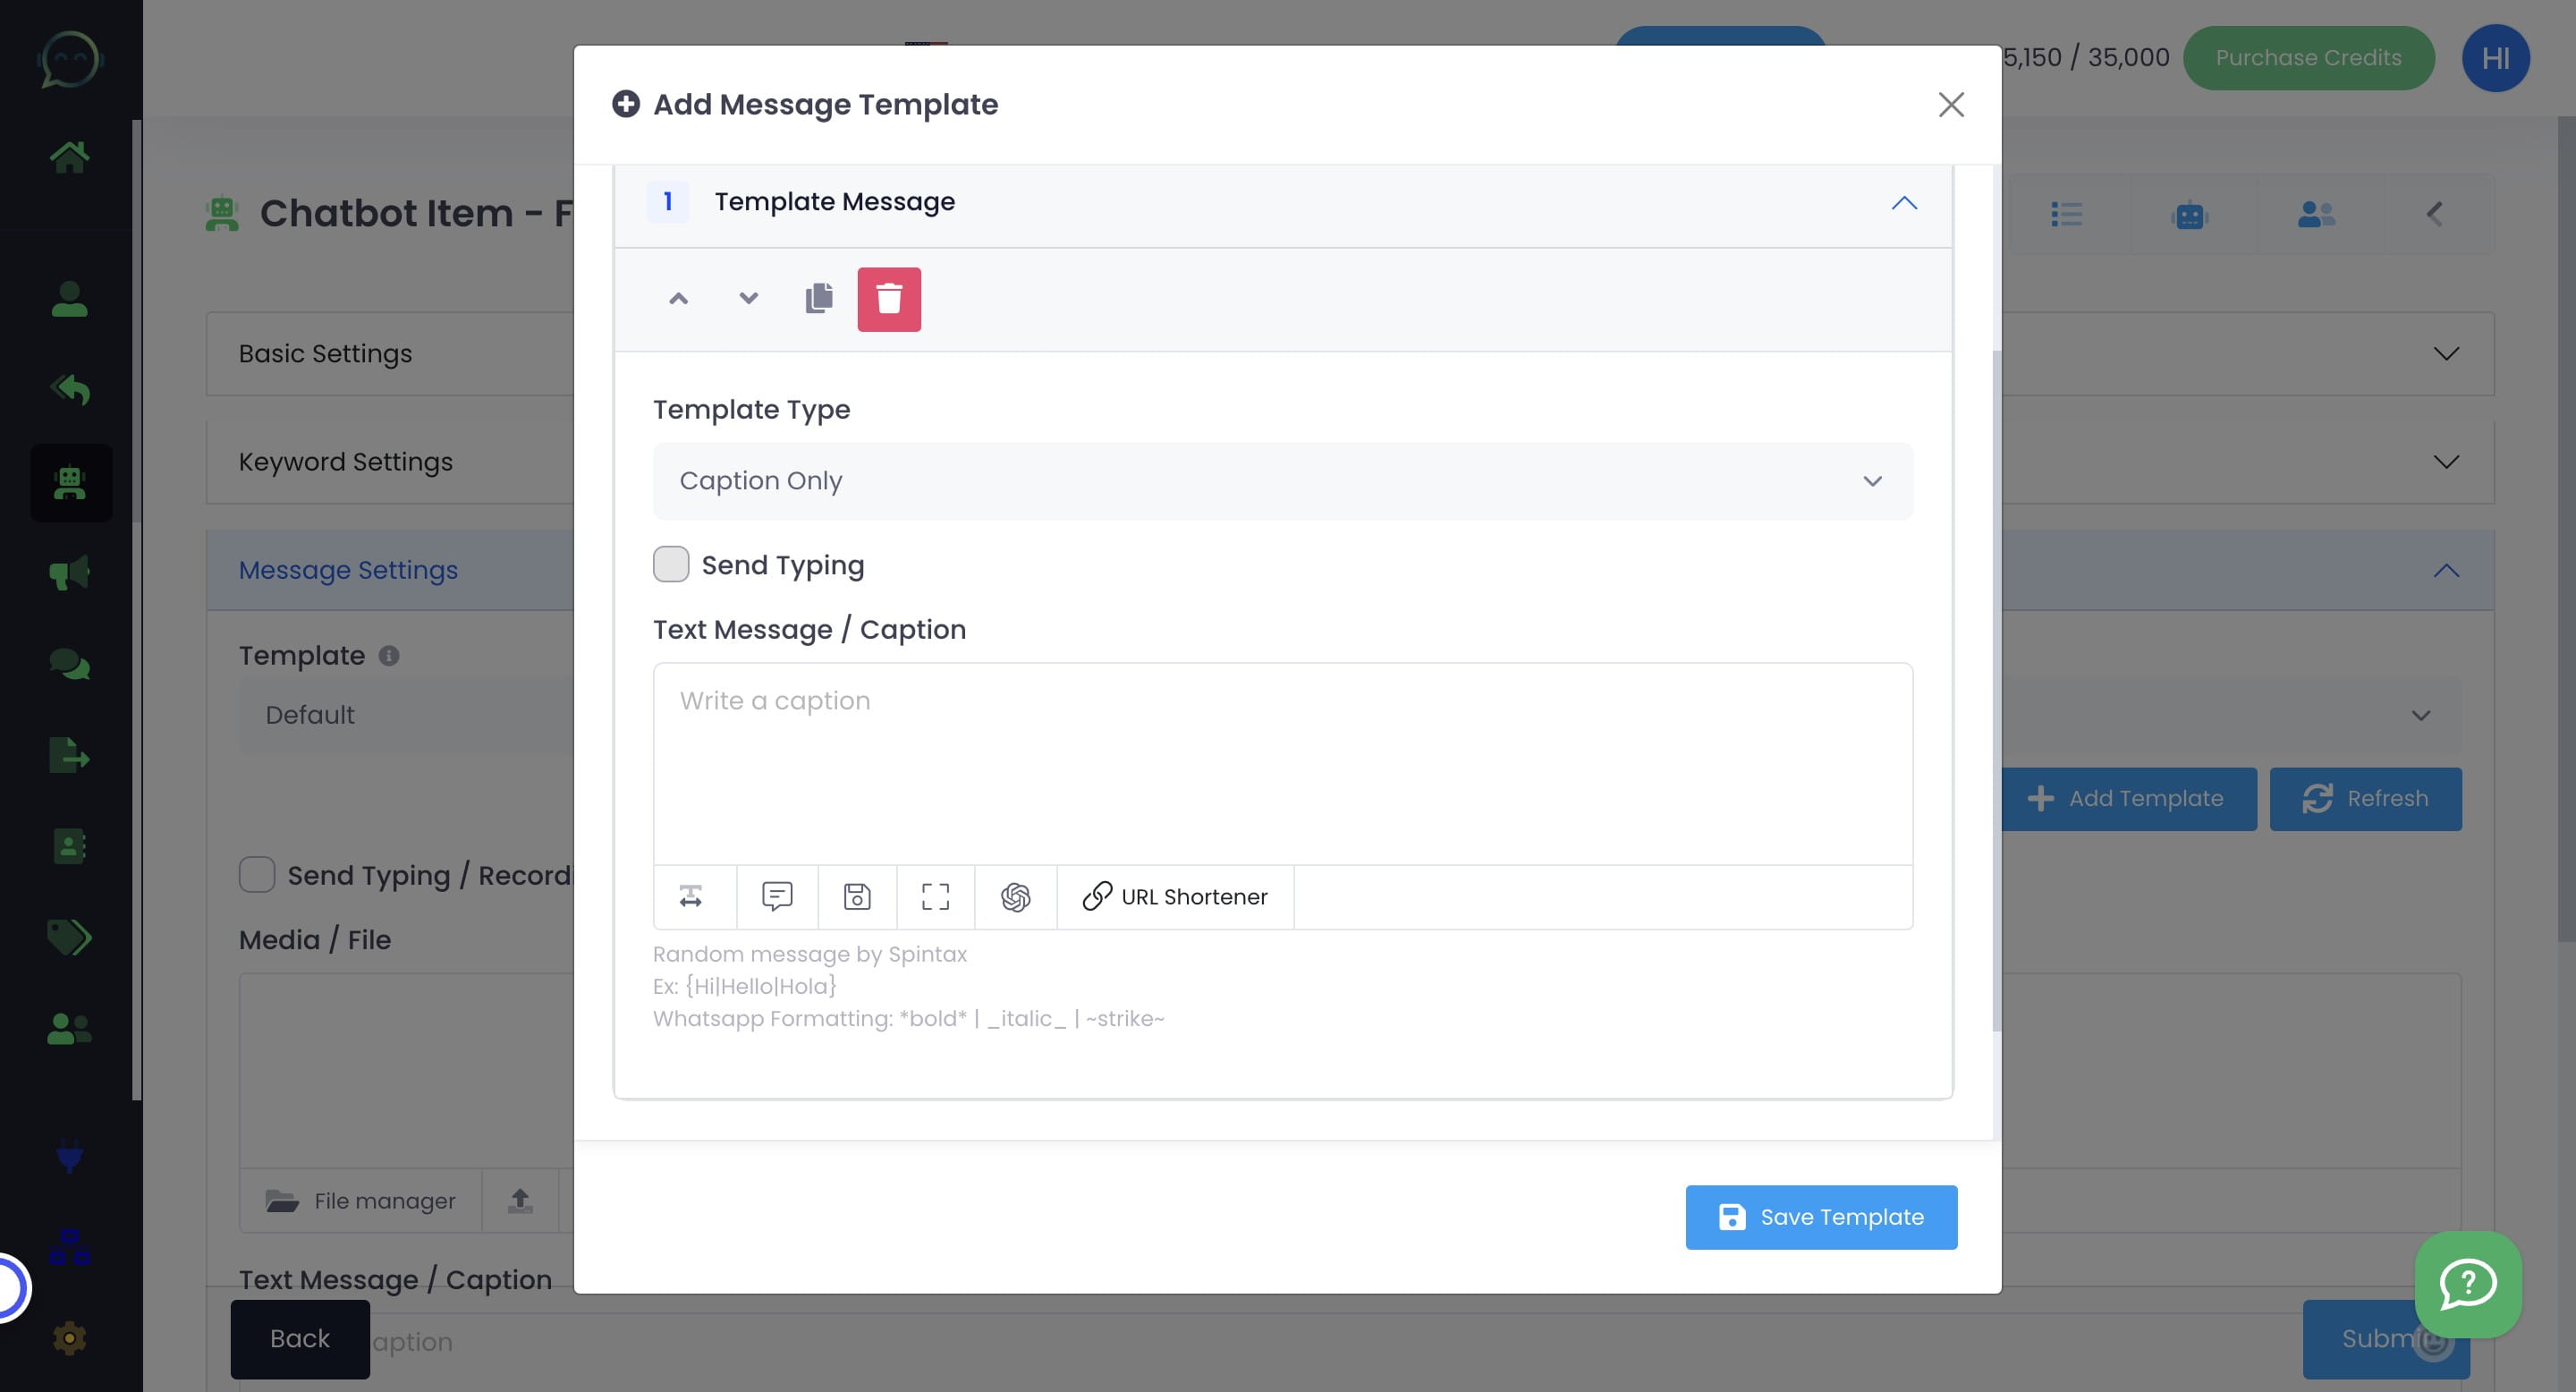
Task: Move the template message up with the arrow
Action: pyautogui.click(x=678, y=298)
